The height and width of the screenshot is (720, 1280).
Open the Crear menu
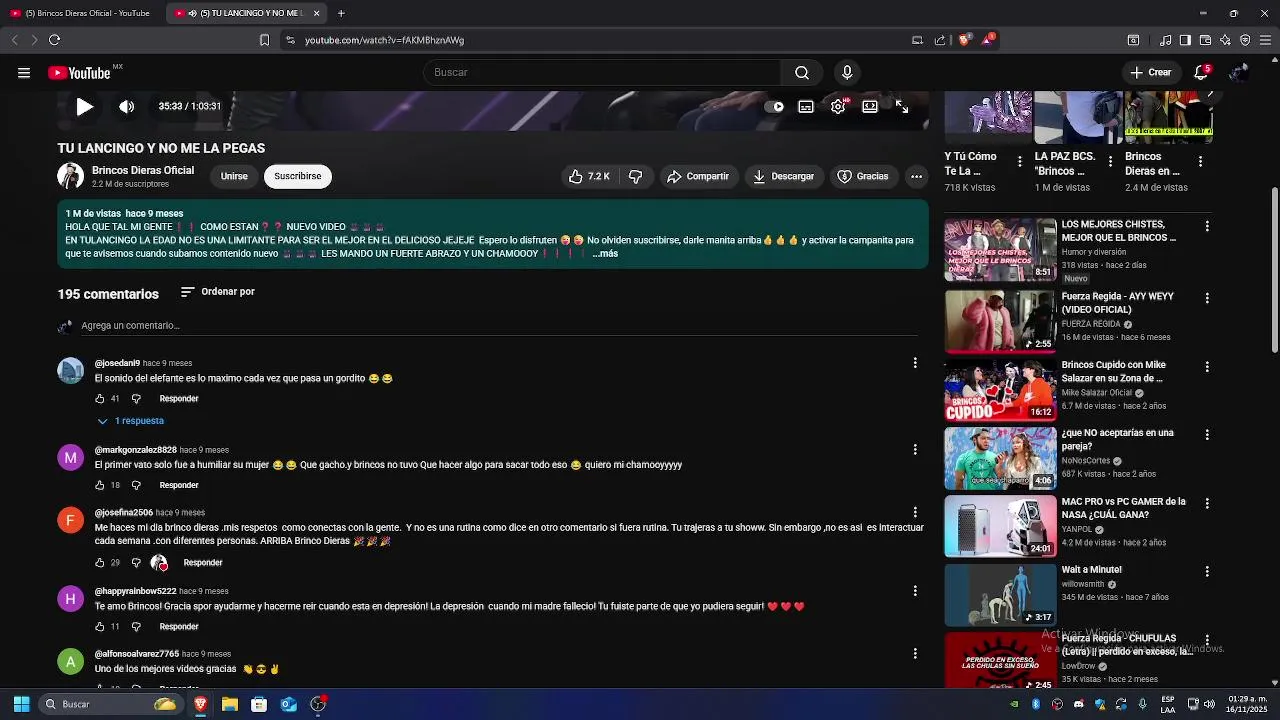click(1151, 72)
